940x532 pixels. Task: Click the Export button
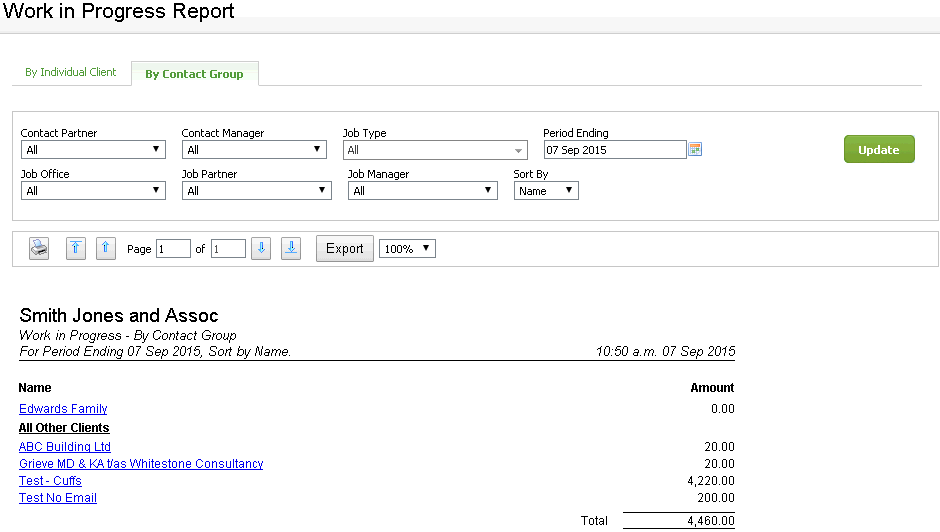tap(345, 249)
